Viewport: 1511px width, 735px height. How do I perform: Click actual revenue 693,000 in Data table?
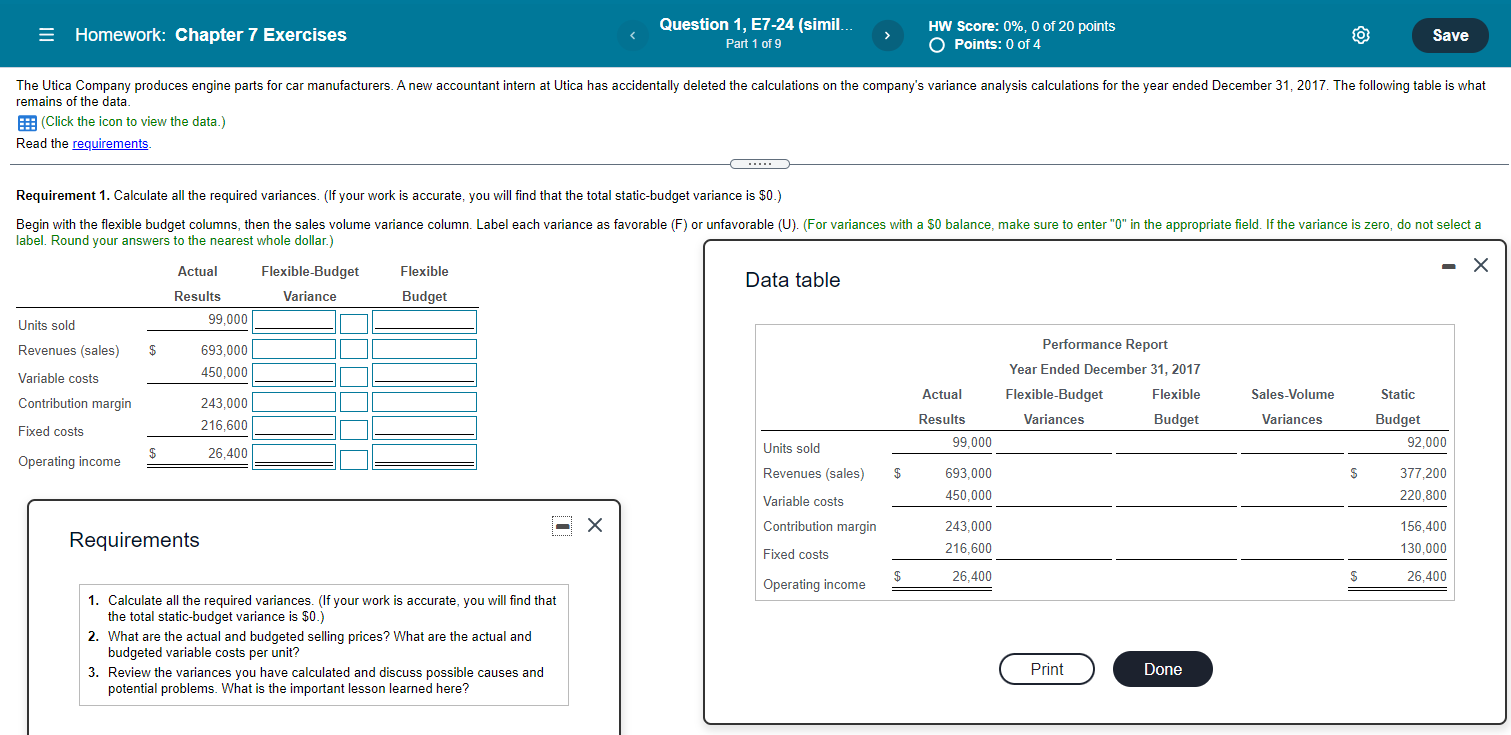click(968, 473)
